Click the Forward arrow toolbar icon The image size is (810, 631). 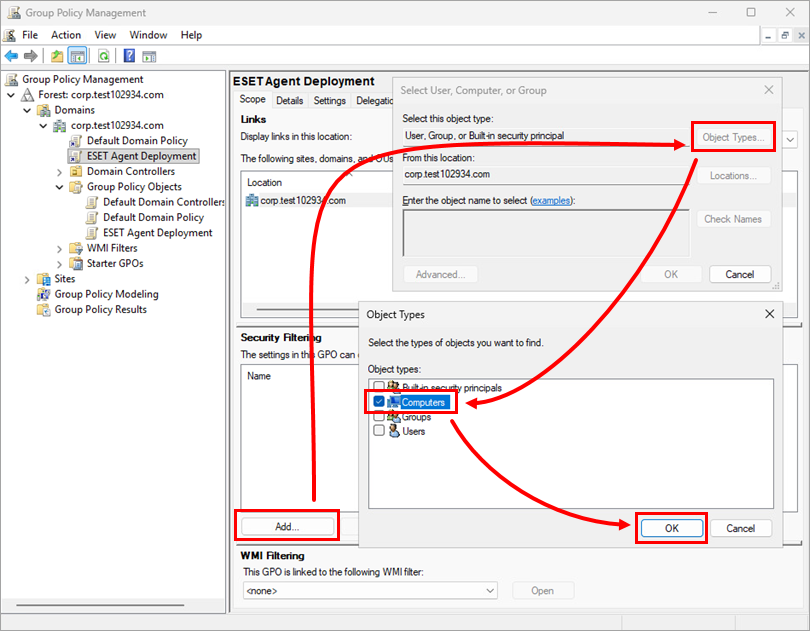tap(31, 56)
